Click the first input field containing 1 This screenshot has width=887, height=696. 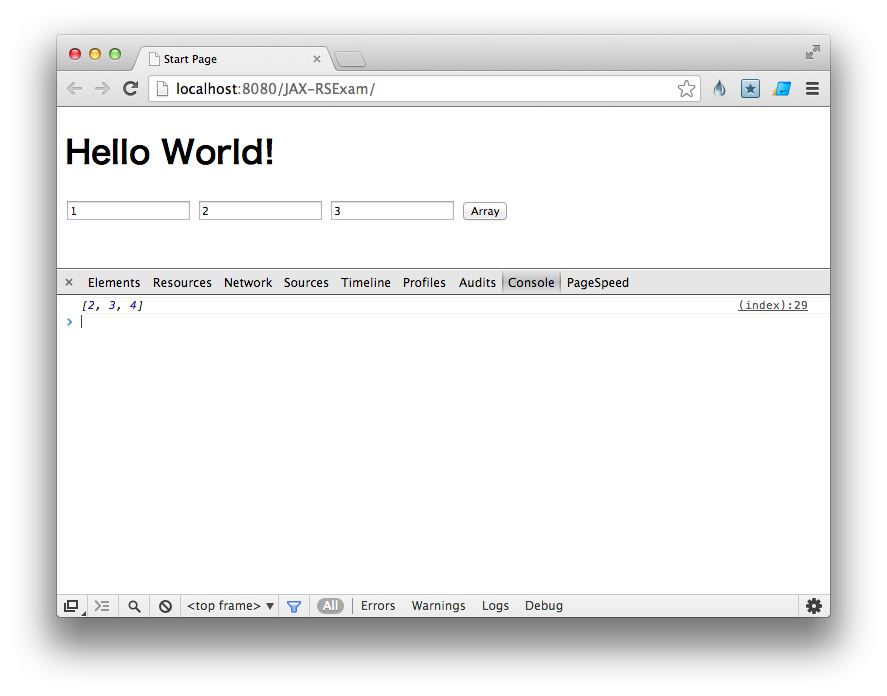pyautogui.click(x=128, y=211)
